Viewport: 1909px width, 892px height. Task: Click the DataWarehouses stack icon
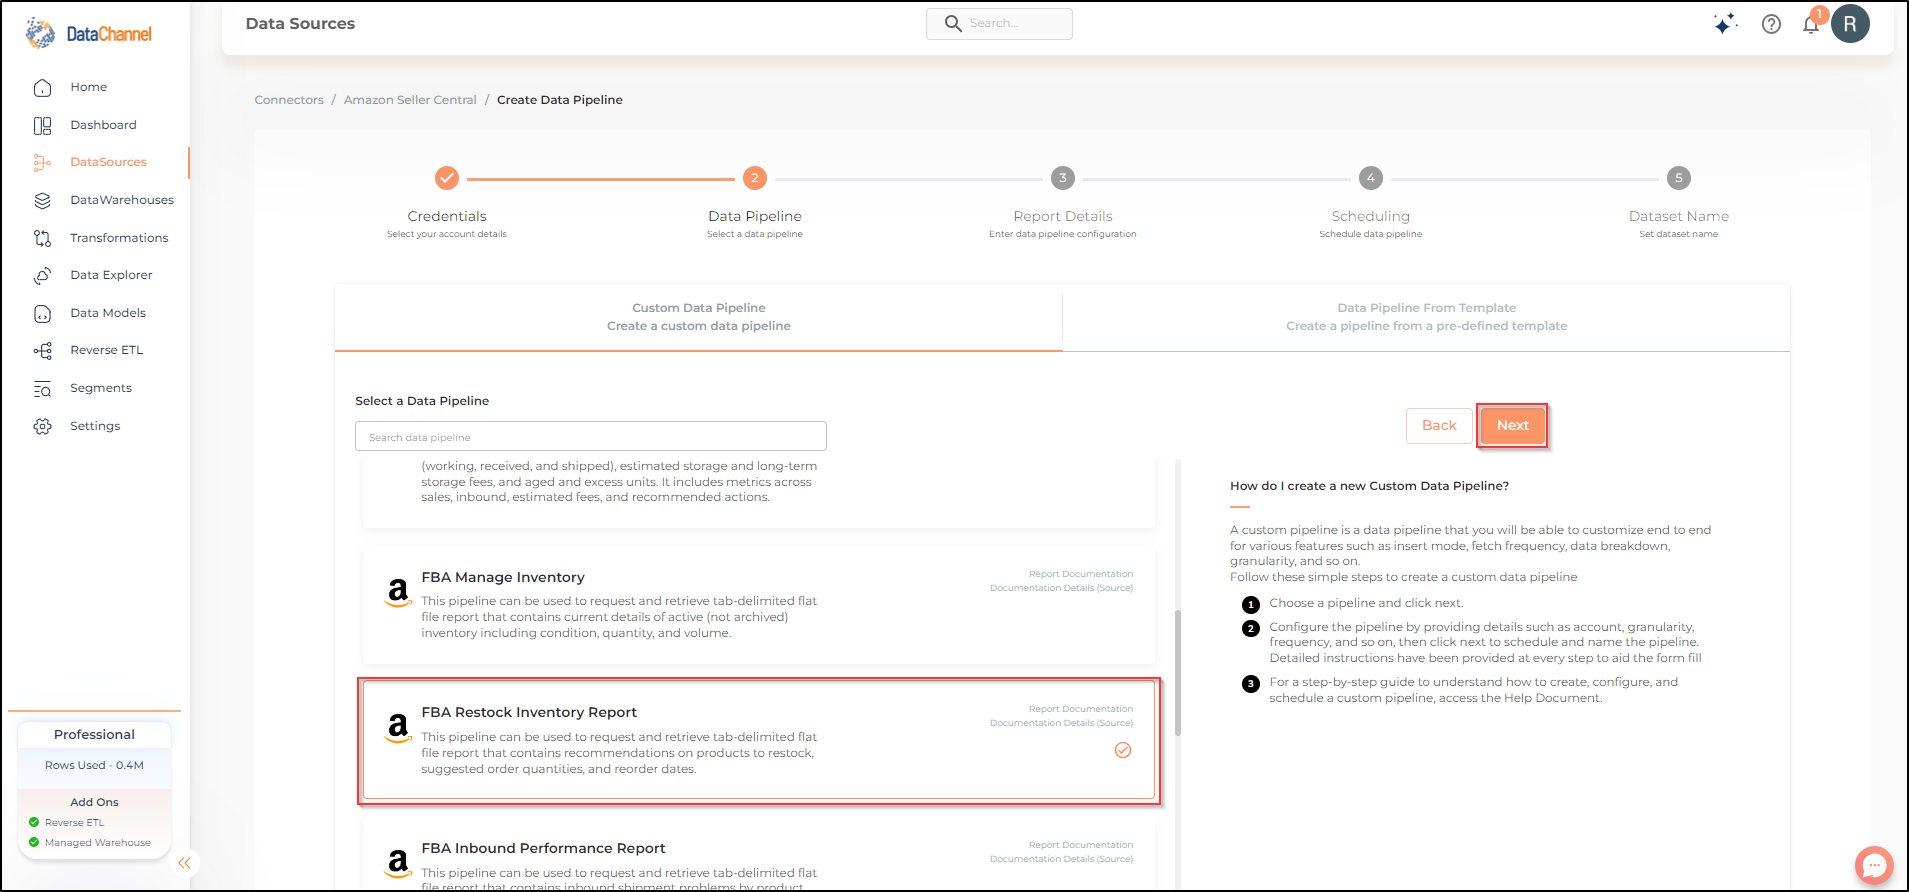[42, 201]
